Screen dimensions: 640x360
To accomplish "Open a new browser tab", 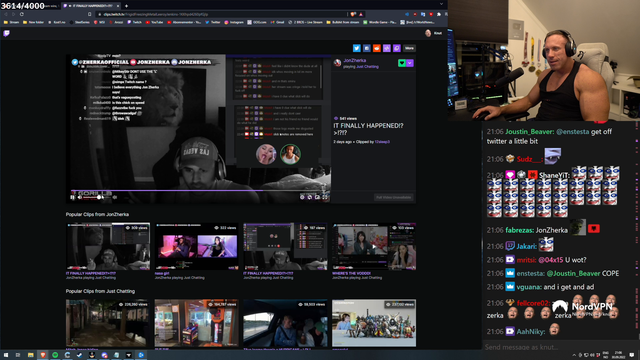I will point(127,6).
